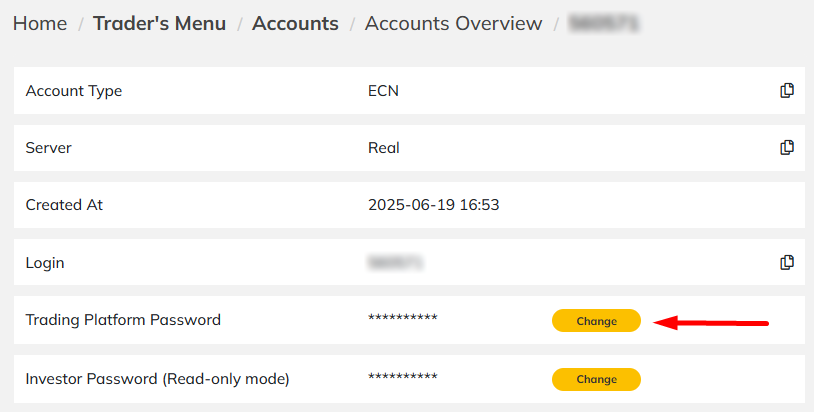Click the Trading Platform Password label

point(123,320)
